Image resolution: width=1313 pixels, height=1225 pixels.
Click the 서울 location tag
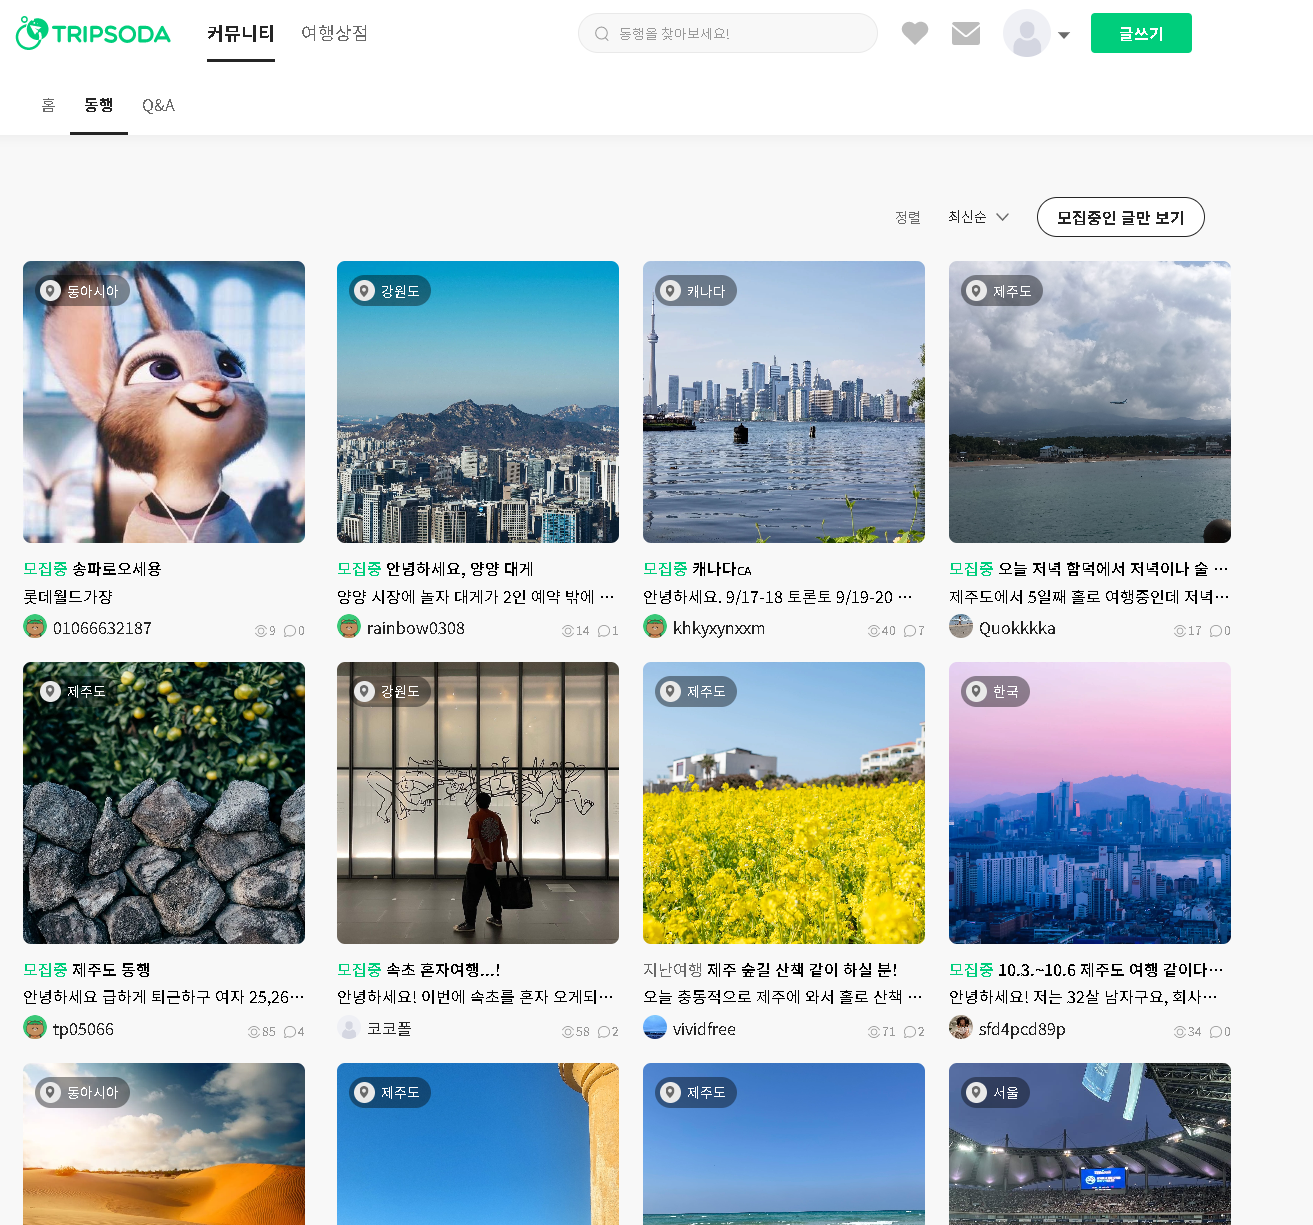tap(995, 1093)
